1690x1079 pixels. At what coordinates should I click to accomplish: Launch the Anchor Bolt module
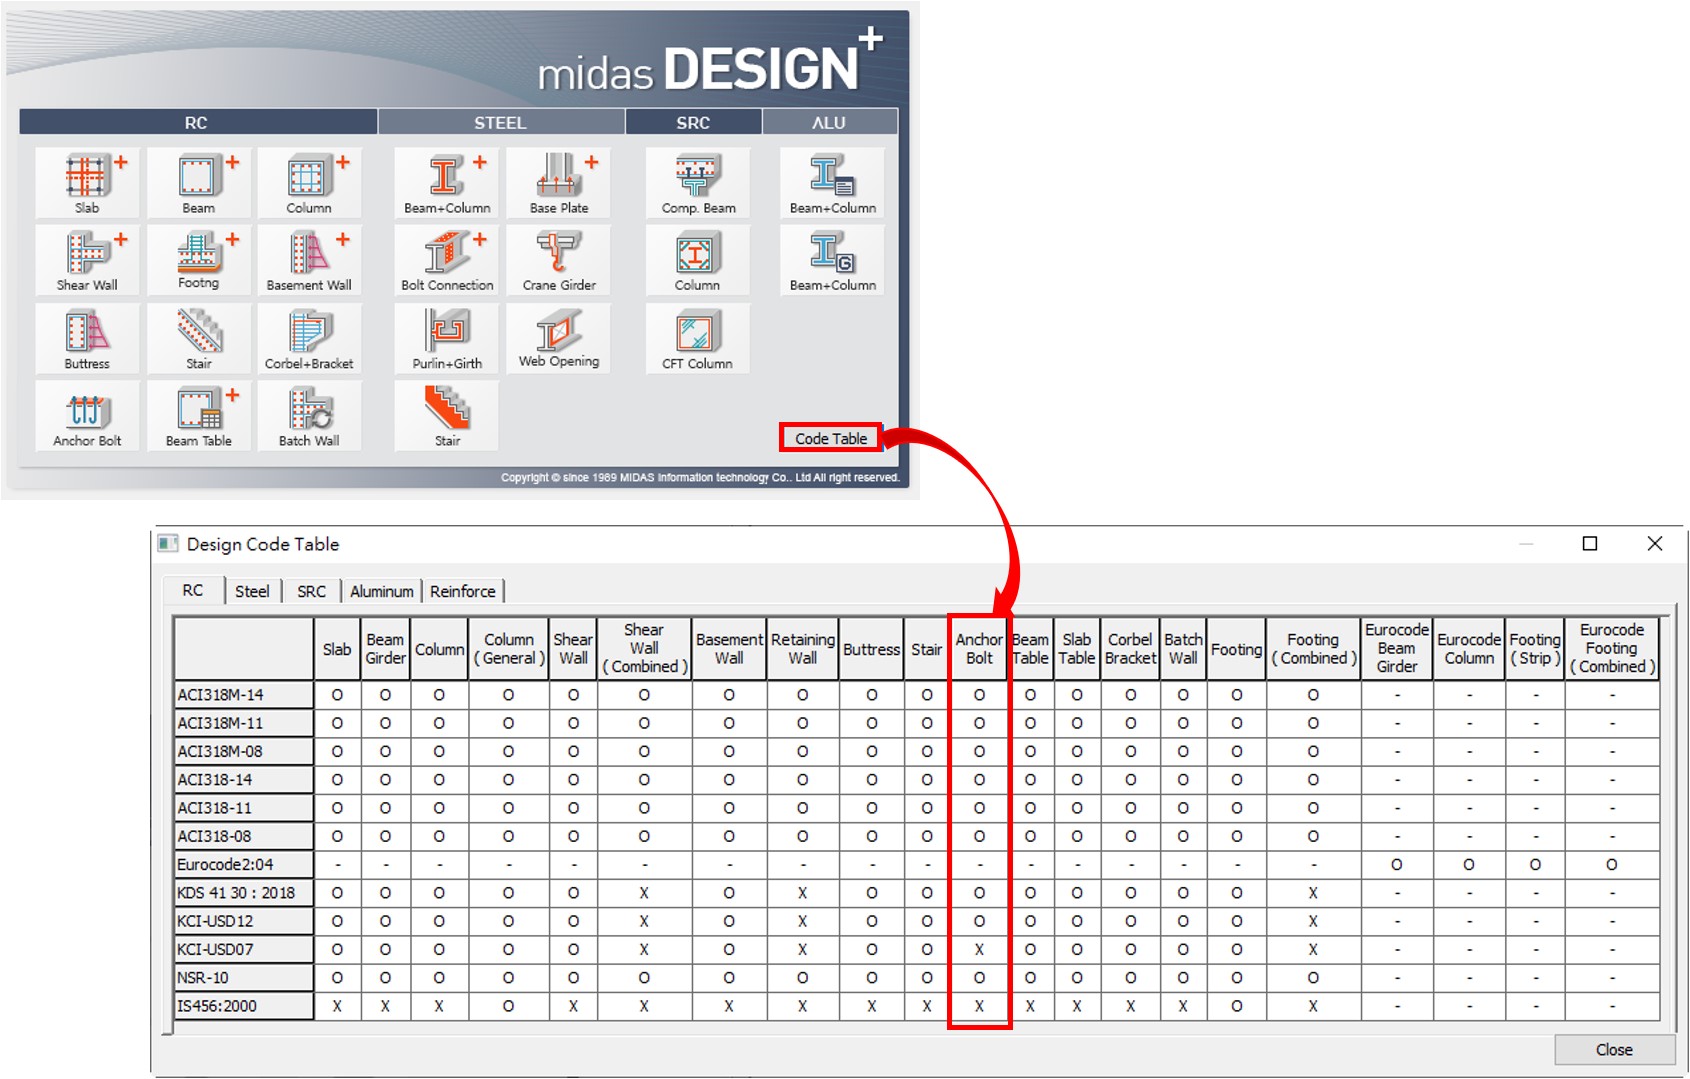[x=87, y=415]
